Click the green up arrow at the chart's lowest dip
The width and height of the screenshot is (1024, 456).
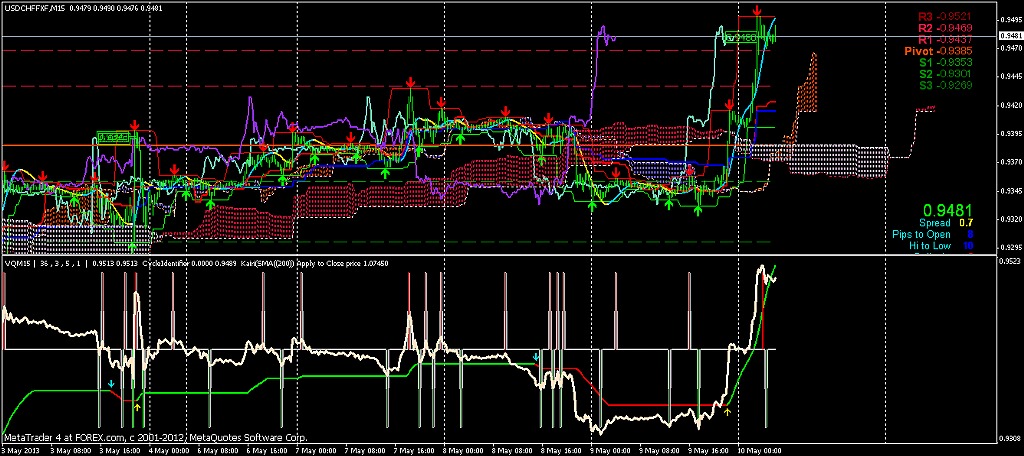pyautogui.click(x=133, y=245)
